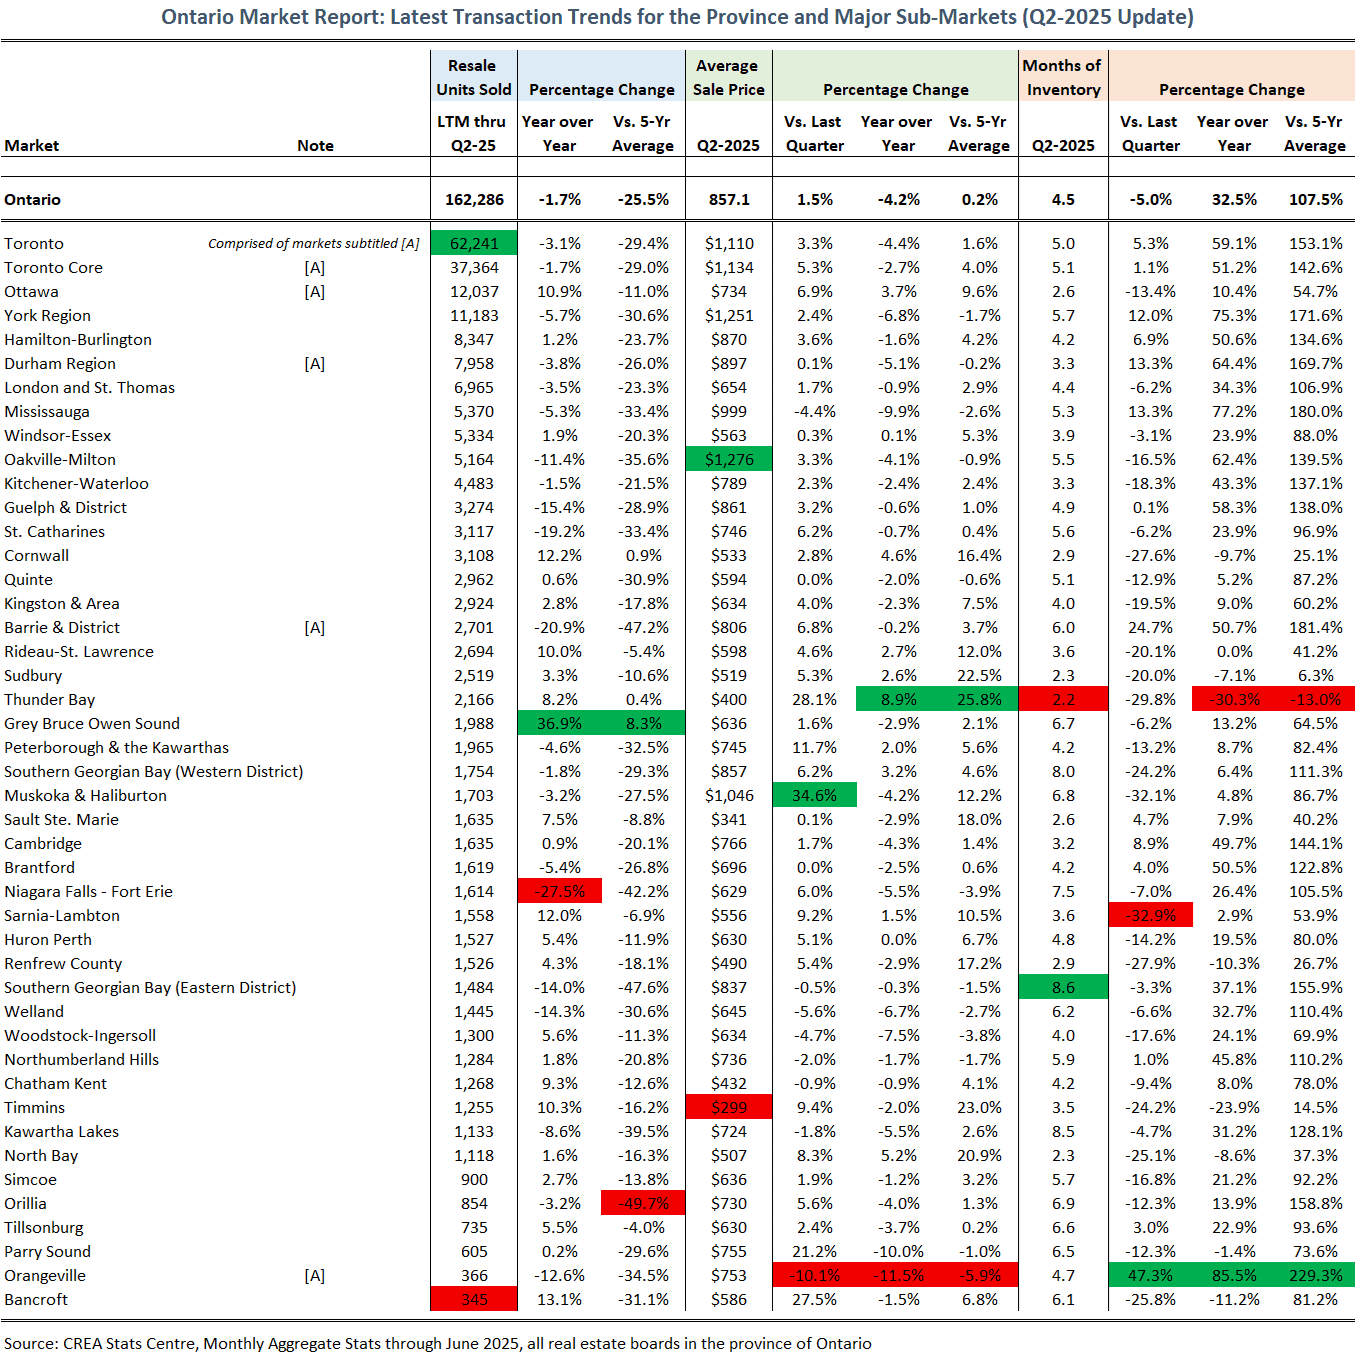Select the red $299 Timmins price cell
This screenshot has width=1355, height=1355.
tap(729, 1108)
